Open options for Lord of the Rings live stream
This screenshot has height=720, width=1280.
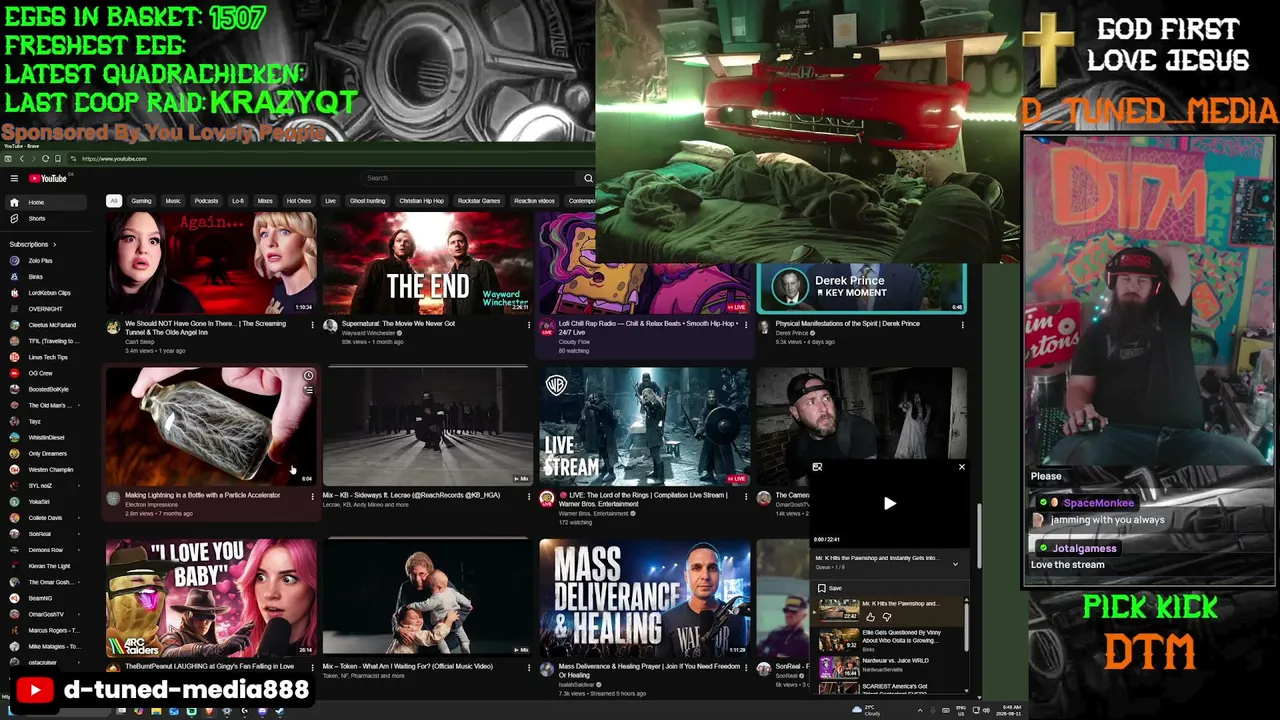745,497
